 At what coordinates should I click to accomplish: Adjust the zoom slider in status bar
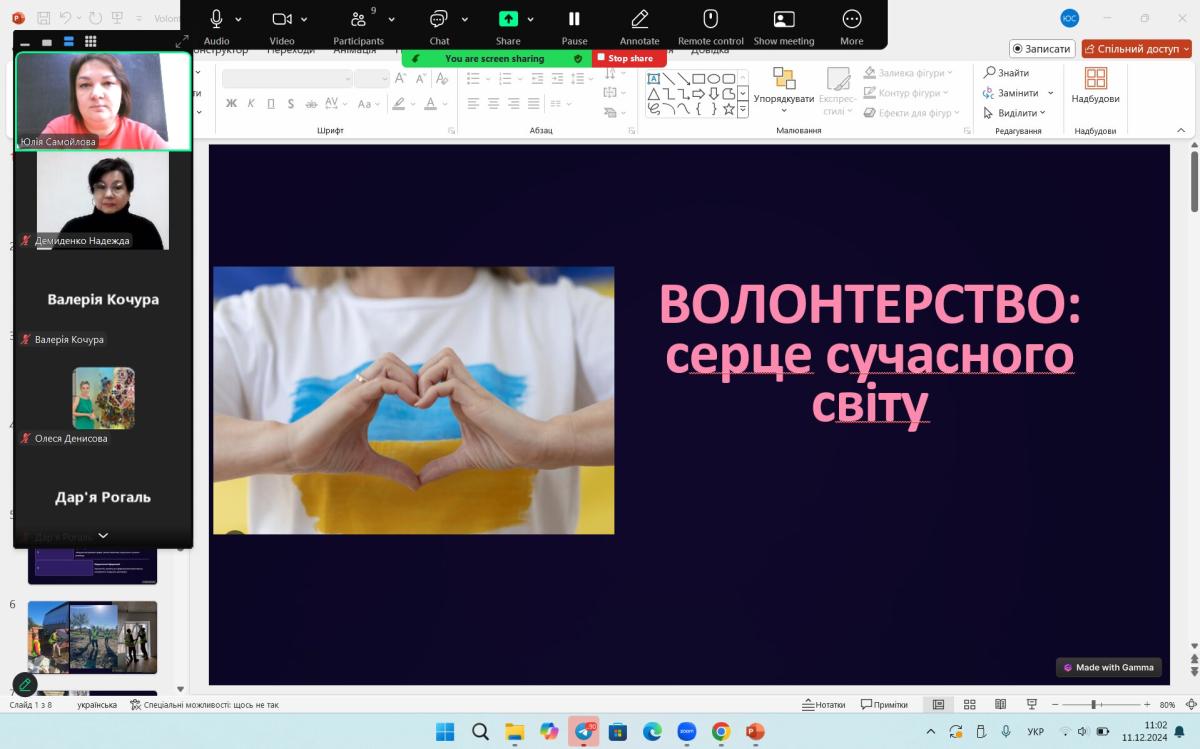pyautogui.click(x=1092, y=704)
